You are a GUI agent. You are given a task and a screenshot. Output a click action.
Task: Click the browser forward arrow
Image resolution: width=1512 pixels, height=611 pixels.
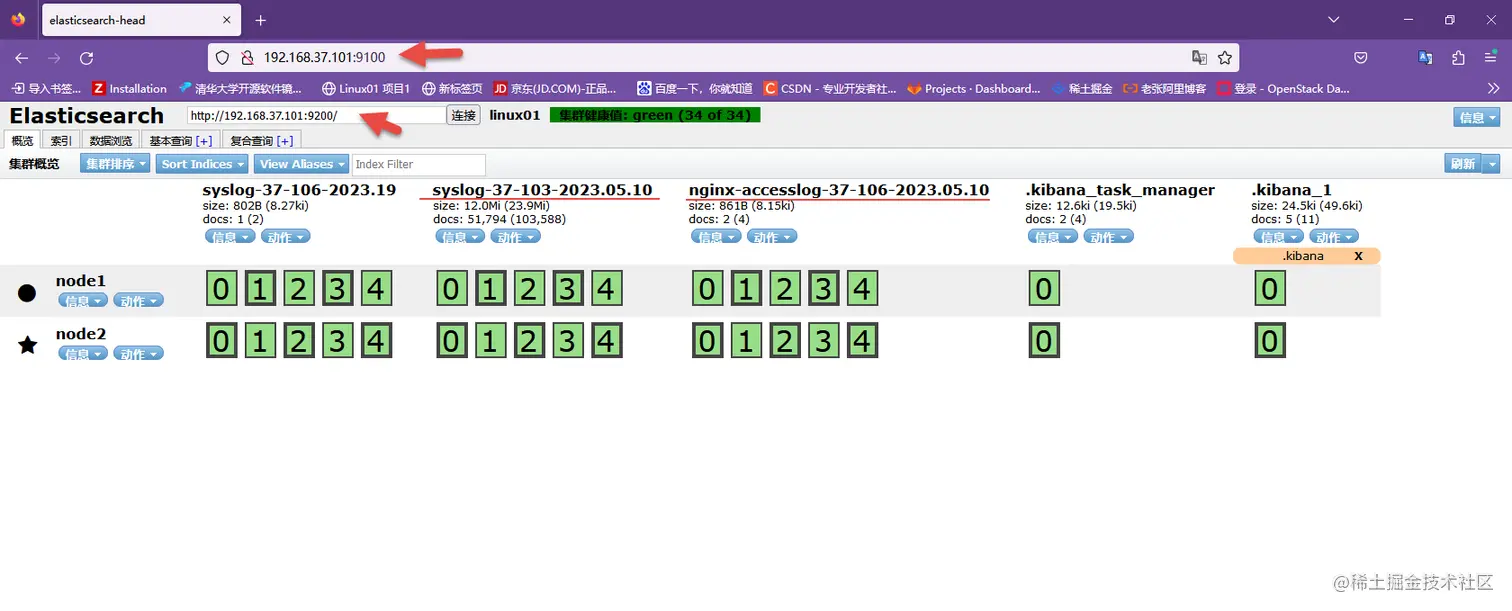53,58
